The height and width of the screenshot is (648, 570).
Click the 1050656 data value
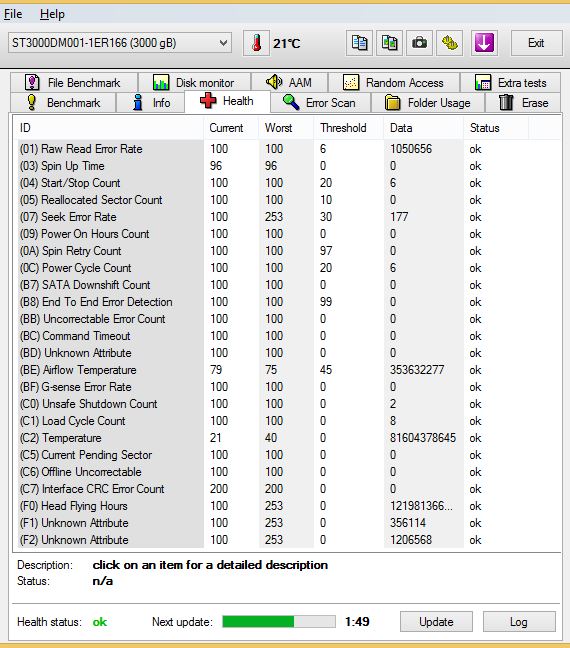(x=411, y=149)
